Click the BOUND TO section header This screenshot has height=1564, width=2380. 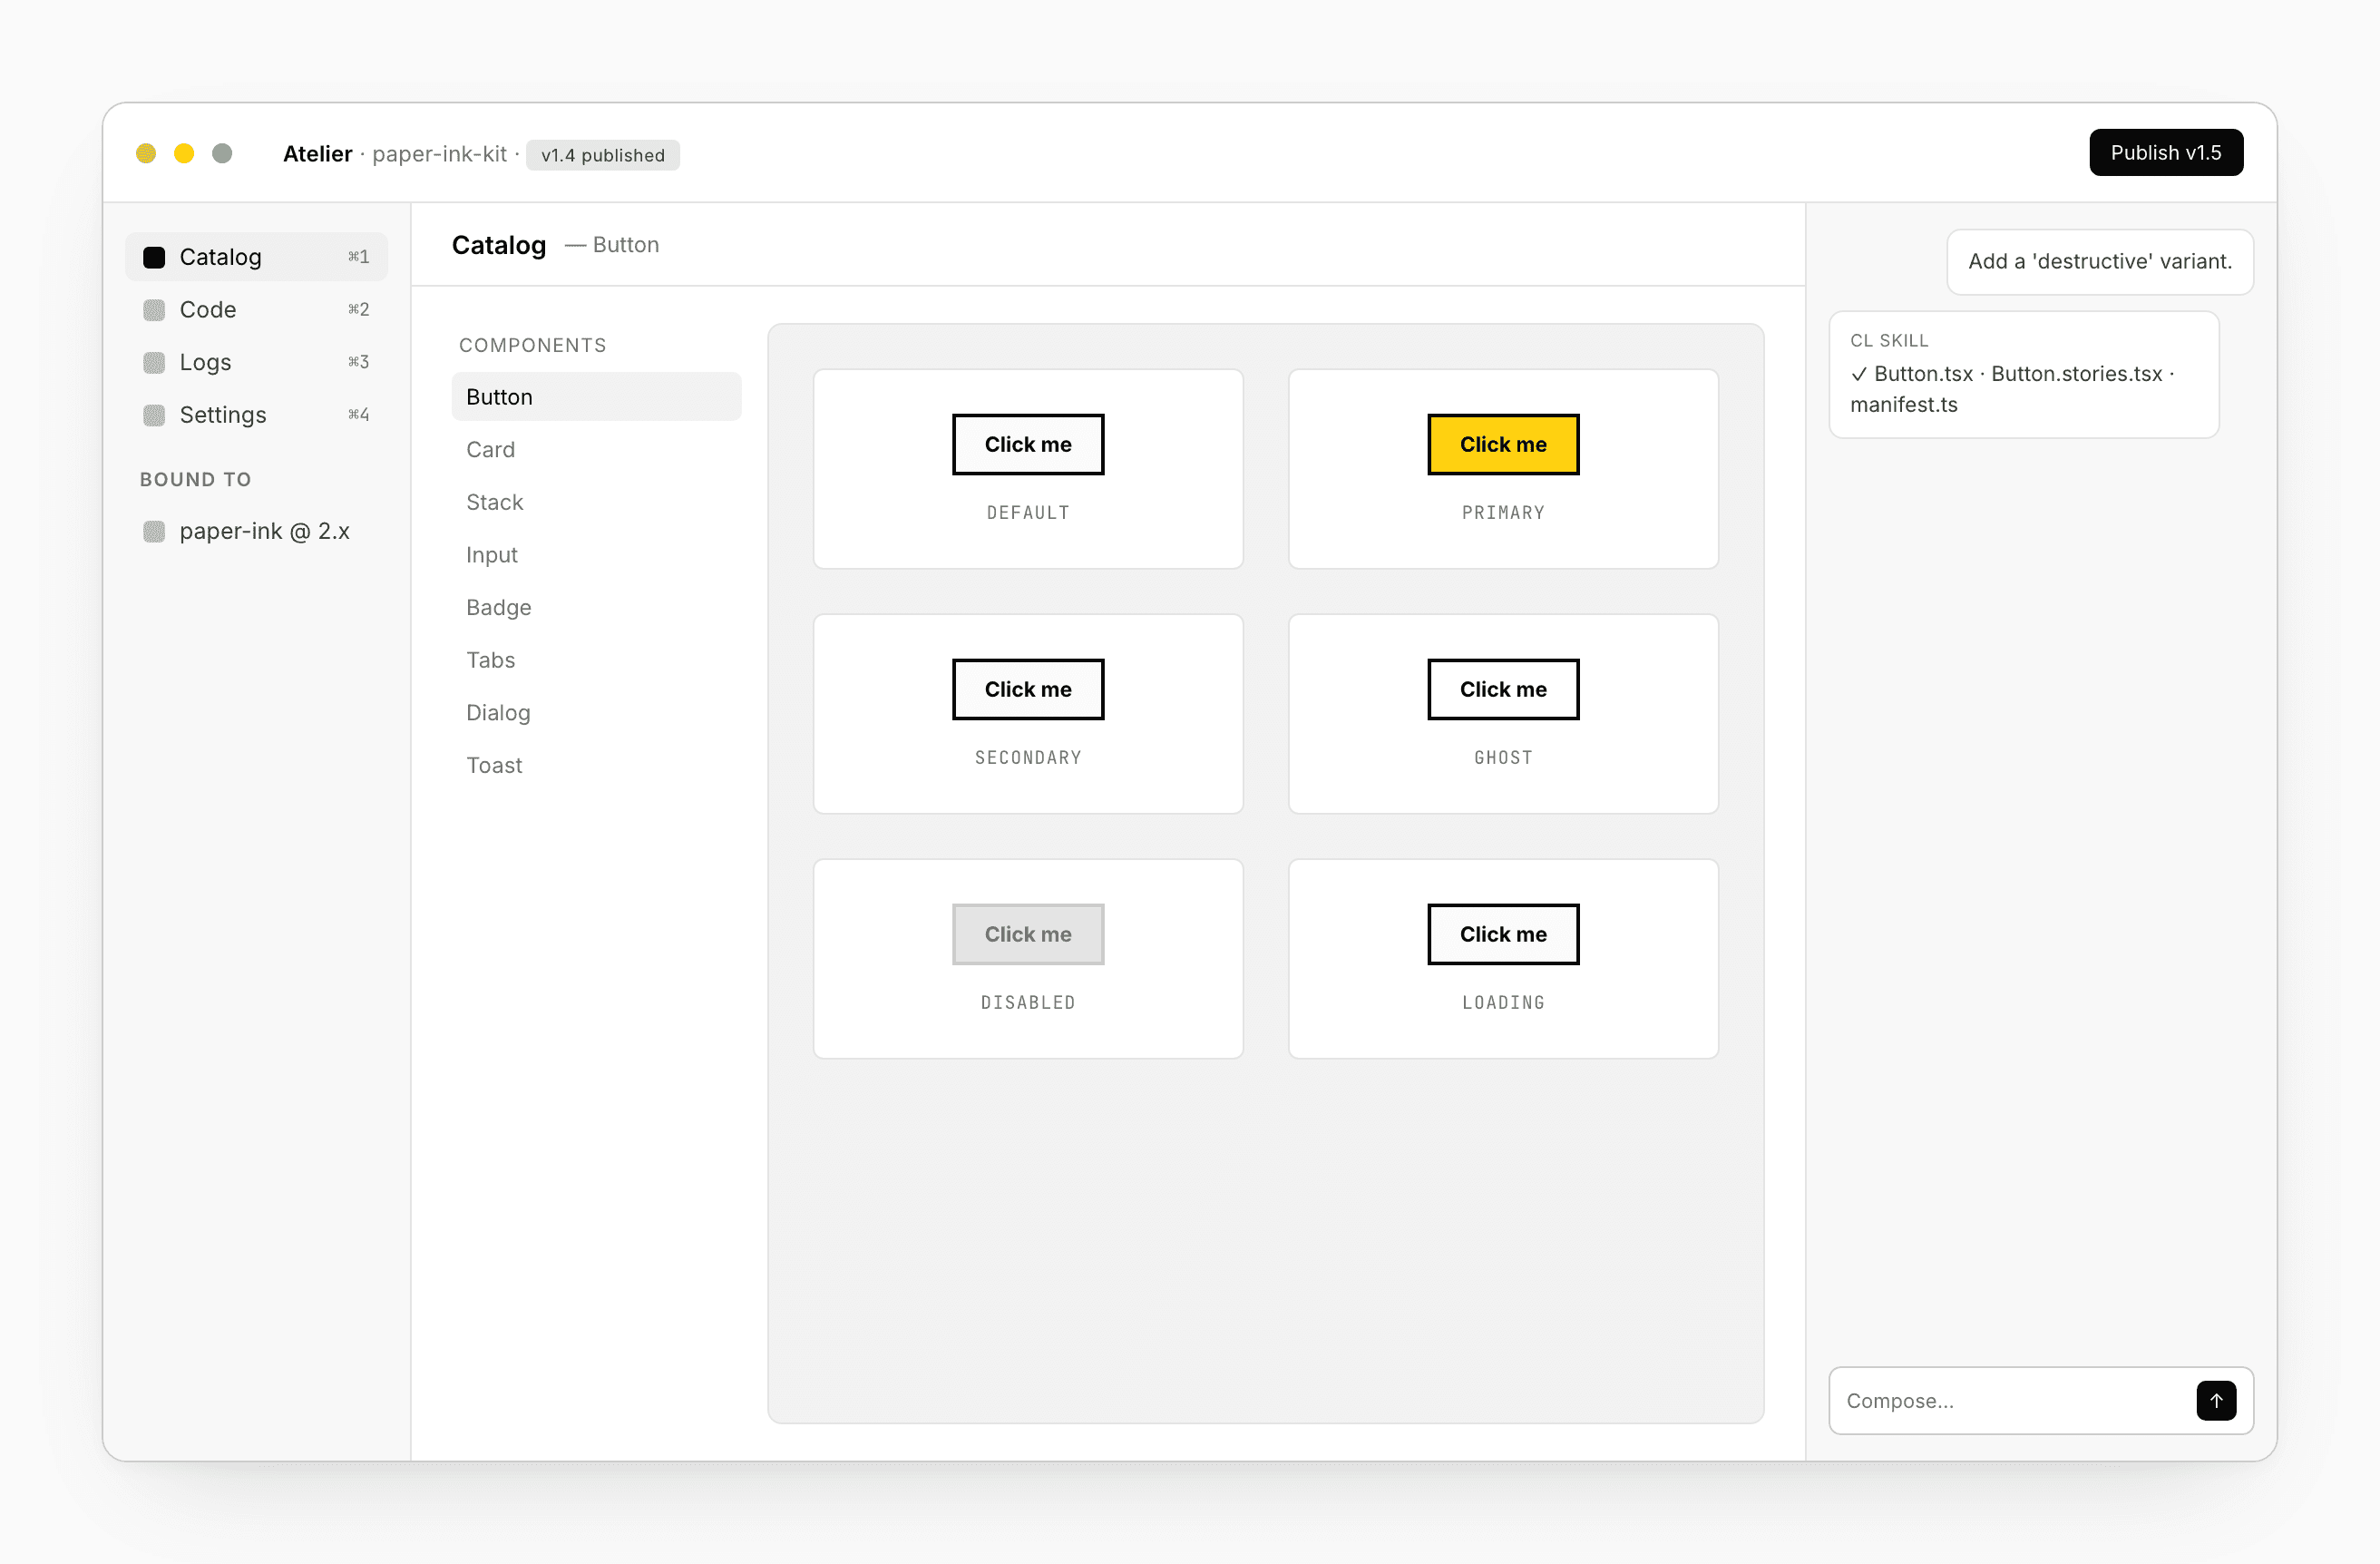tap(195, 479)
